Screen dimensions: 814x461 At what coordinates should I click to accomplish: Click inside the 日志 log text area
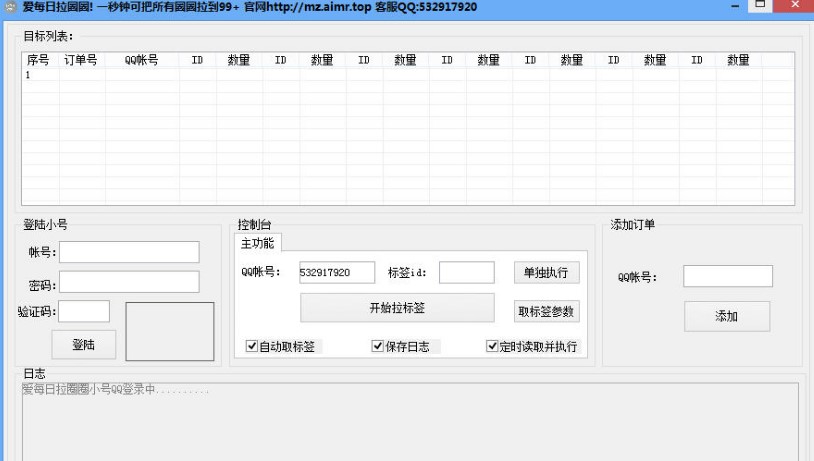coord(410,422)
